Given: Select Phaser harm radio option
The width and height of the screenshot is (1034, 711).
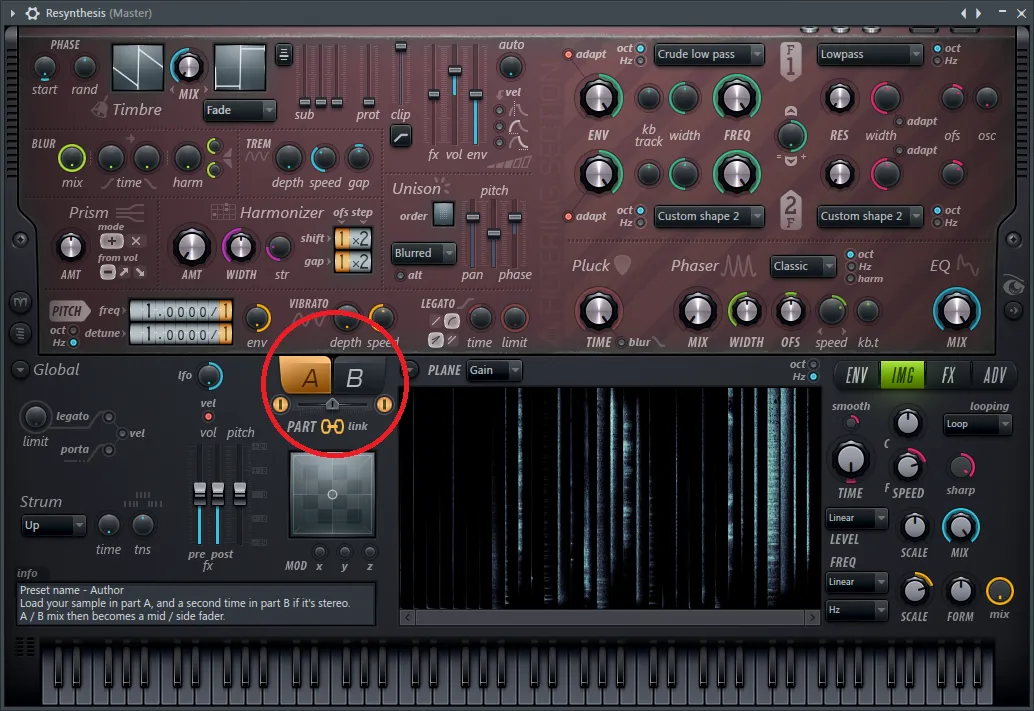Looking at the screenshot, I should tap(851, 278).
